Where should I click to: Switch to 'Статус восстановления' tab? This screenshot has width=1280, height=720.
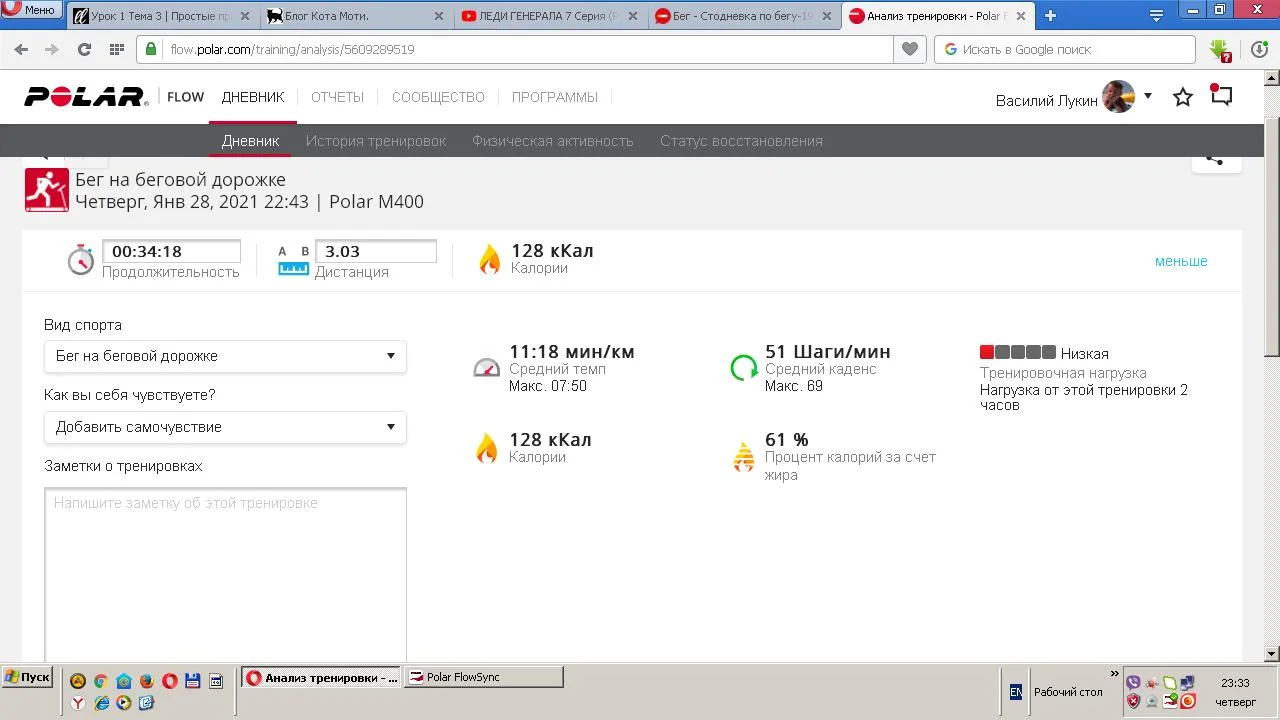pos(741,141)
